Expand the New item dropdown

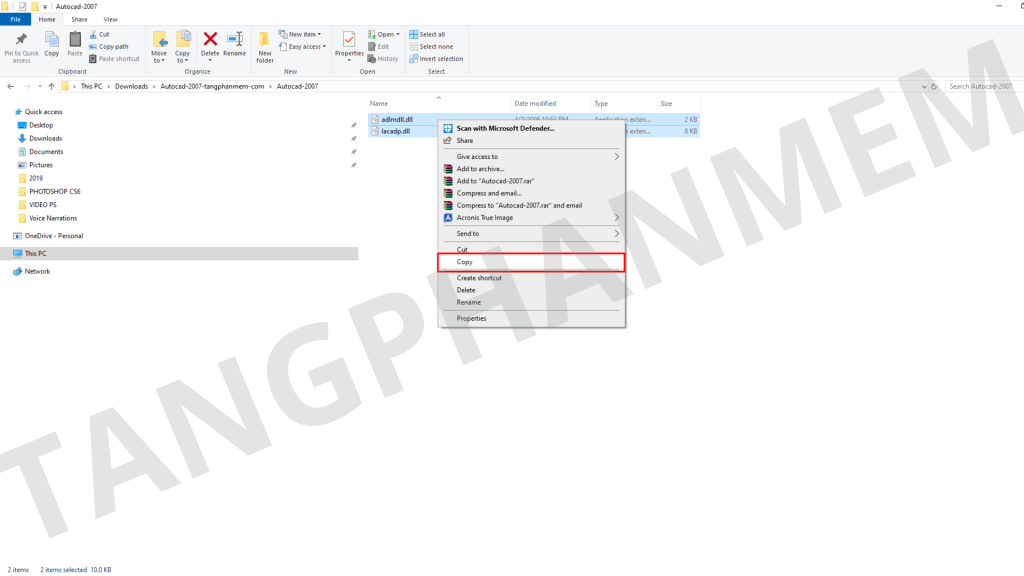(305, 34)
